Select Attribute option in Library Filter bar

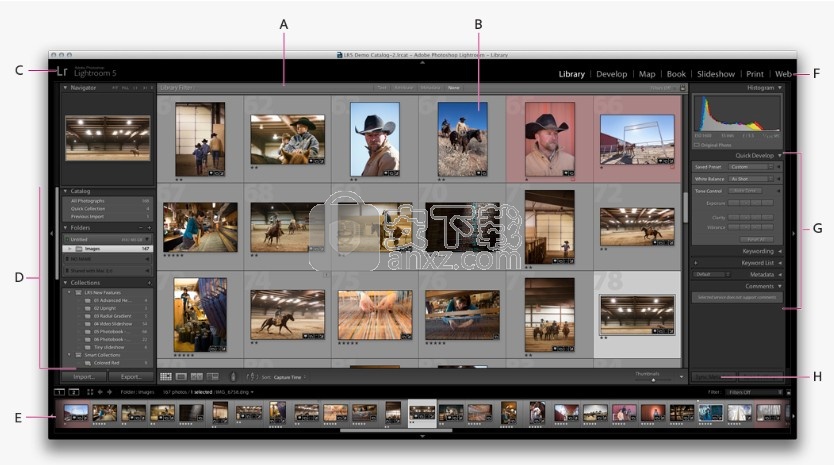click(x=404, y=88)
